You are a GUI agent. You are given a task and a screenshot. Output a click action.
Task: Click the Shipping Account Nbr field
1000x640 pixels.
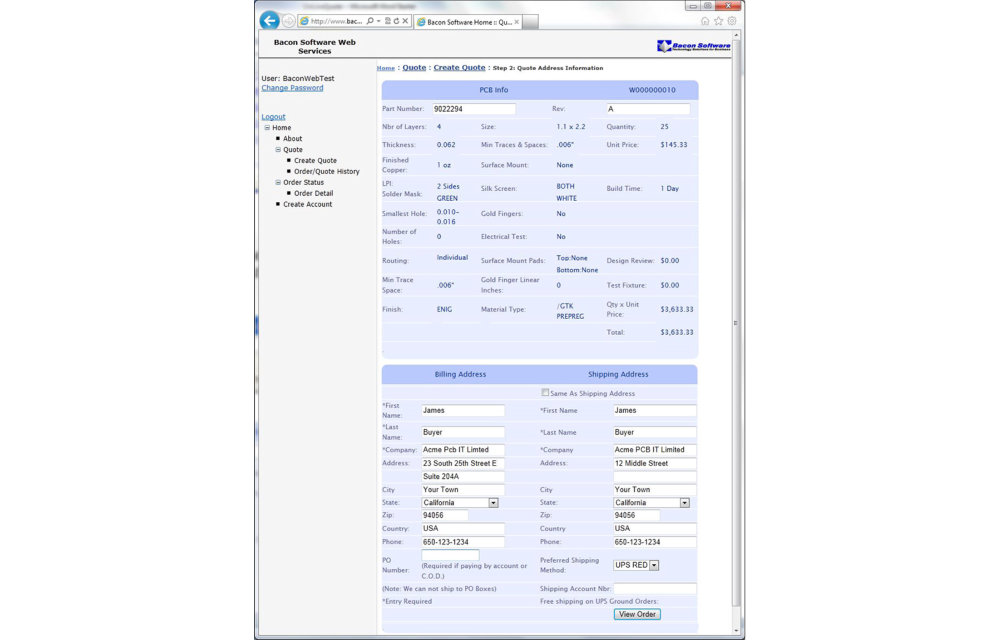point(654,588)
